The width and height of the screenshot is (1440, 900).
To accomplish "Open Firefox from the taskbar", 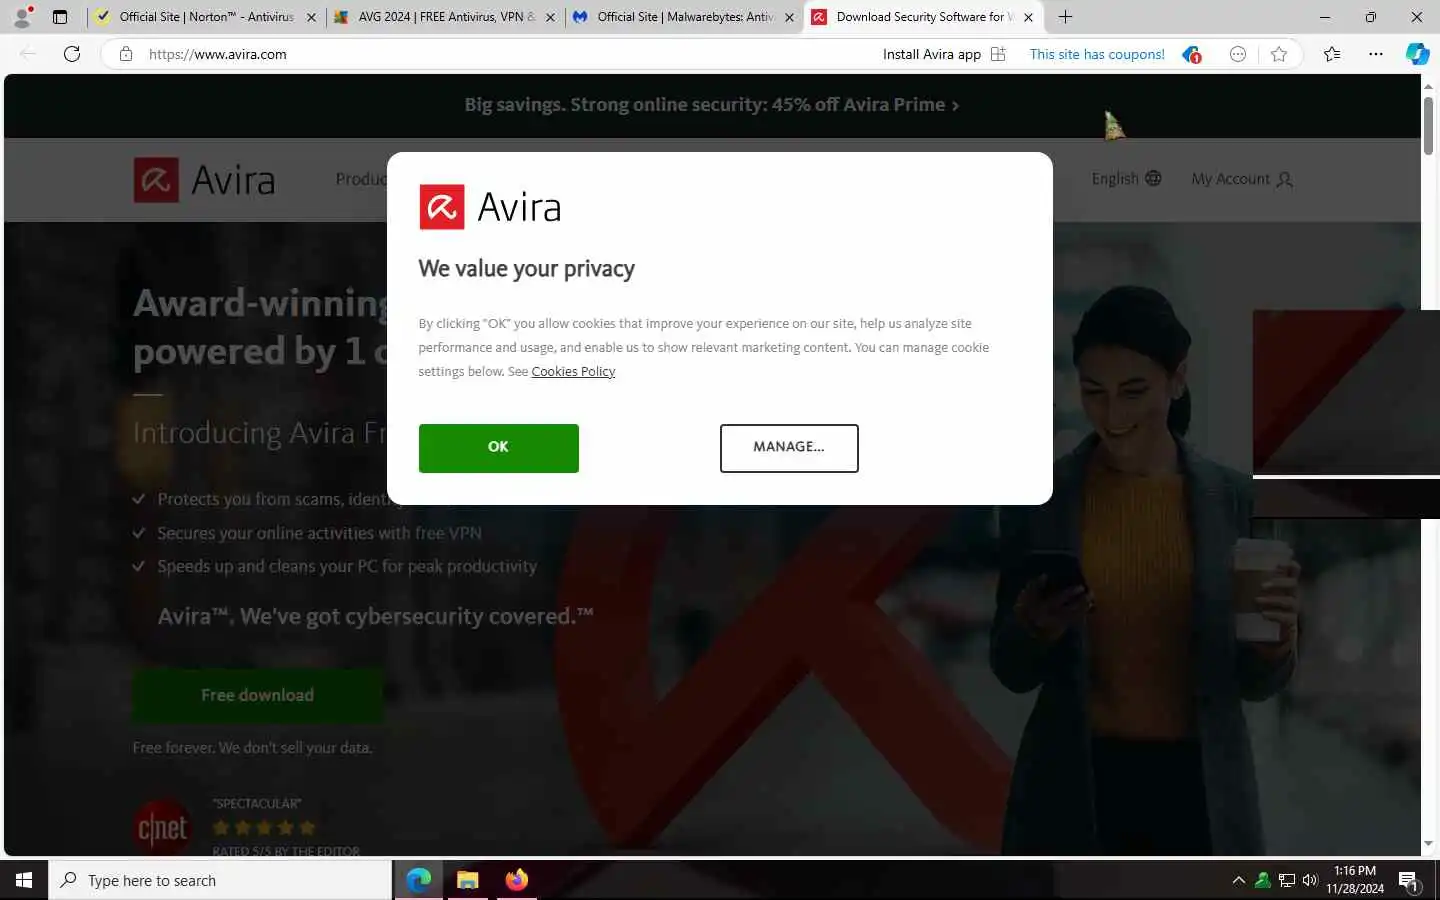I will point(516,880).
